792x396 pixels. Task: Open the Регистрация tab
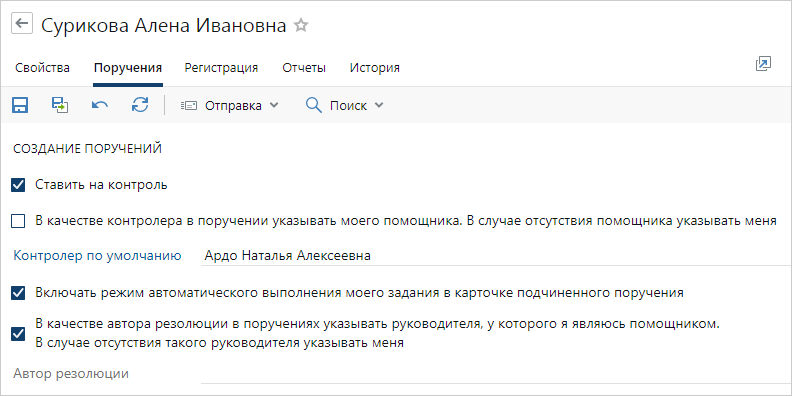click(221, 68)
